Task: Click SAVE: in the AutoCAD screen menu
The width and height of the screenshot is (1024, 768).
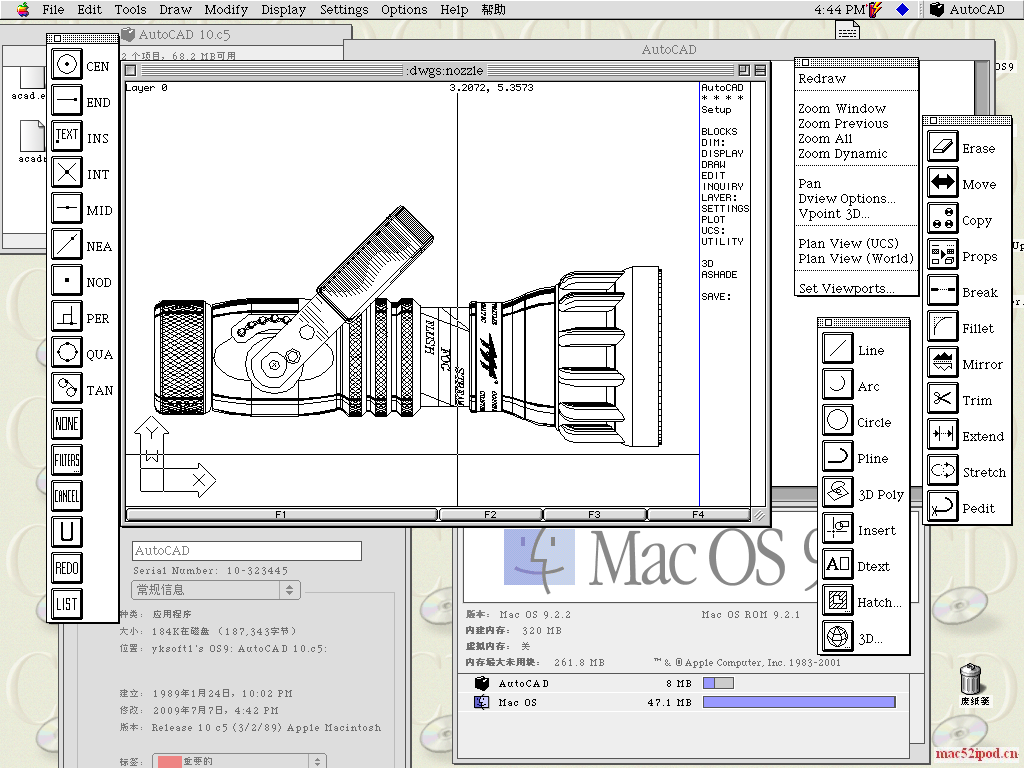Action: click(716, 296)
